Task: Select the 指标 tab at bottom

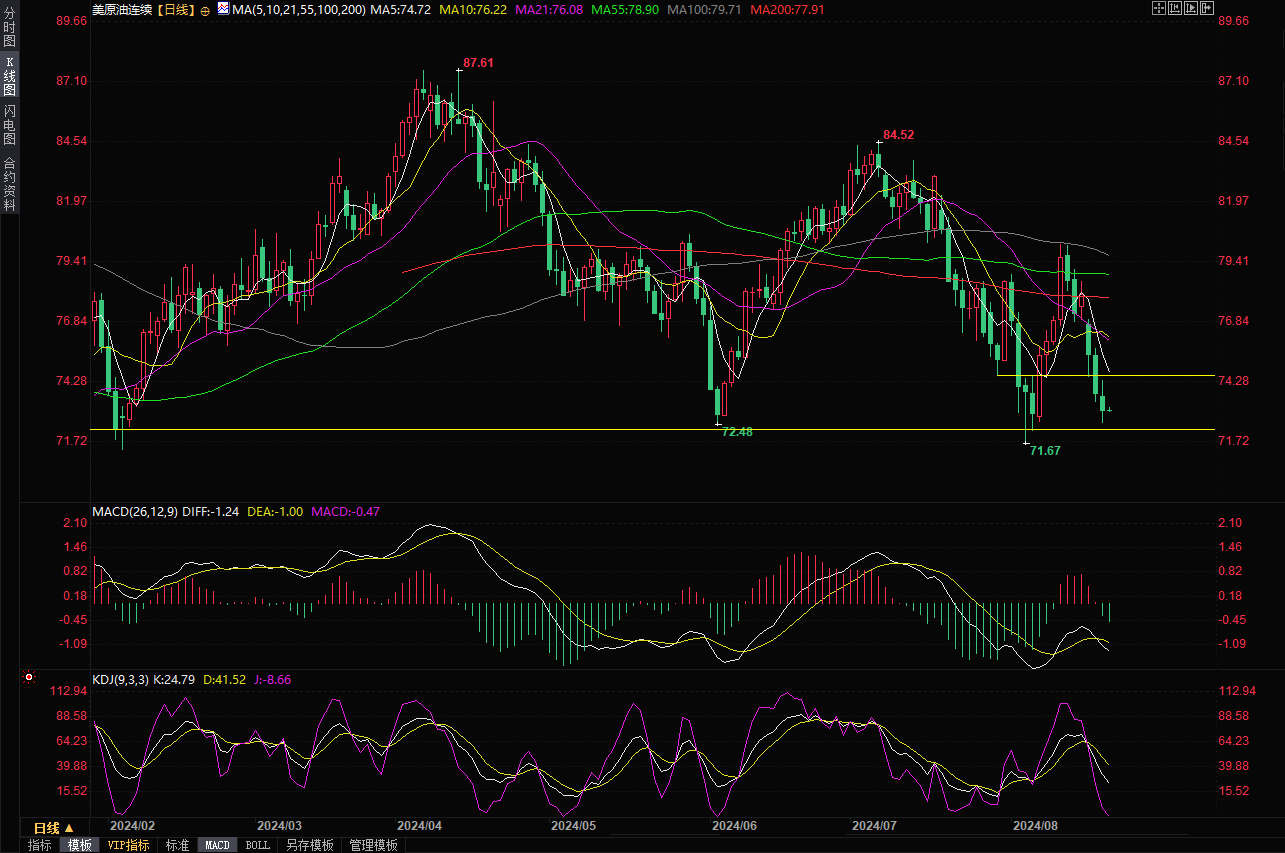Action: click(40, 845)
